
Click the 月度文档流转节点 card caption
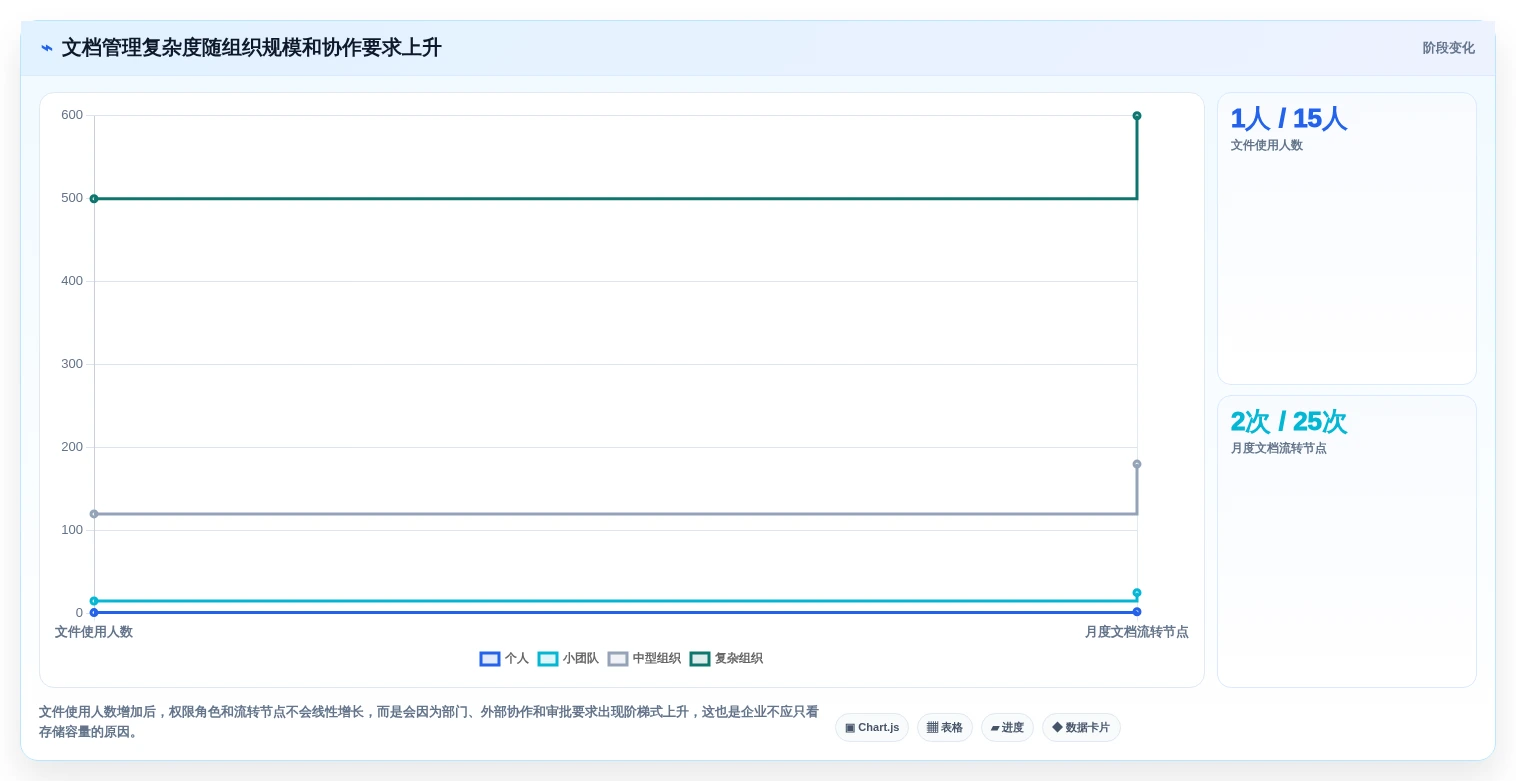pyautogui.click(x=1279, y=448)
